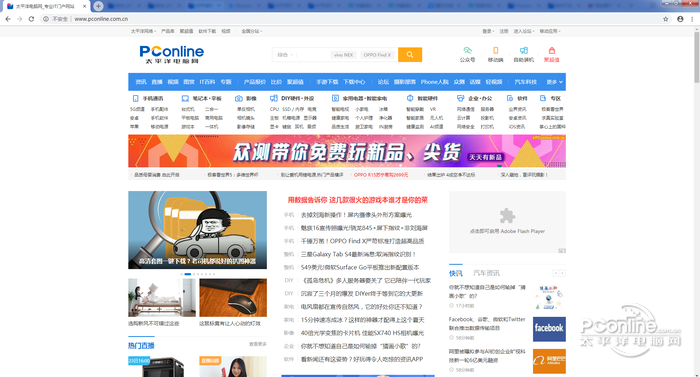Screen dimensions: 700x377
Task: Click the orange Alibaba thumbnail image
Action: click(x=549, y=361)
